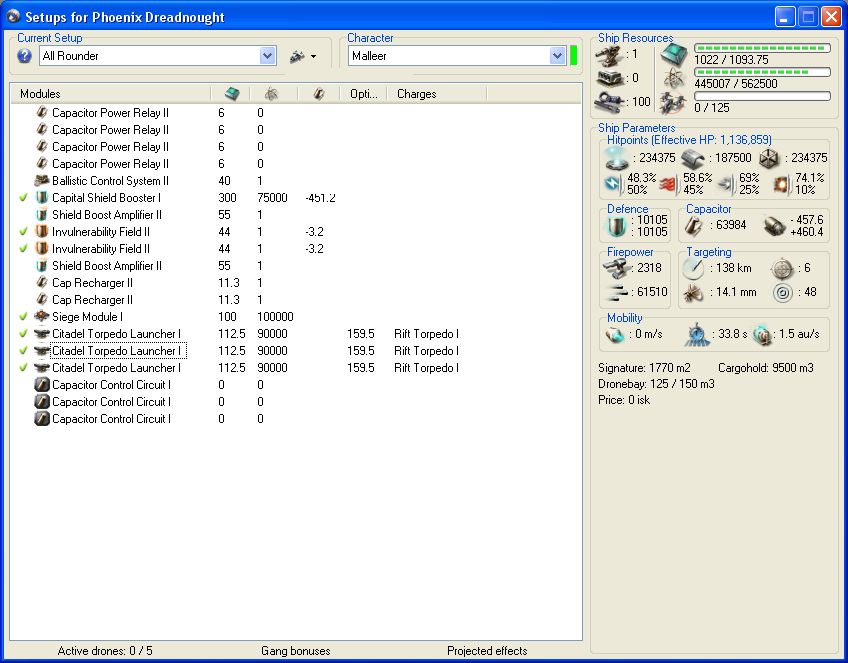Open the Current Setup All Rounder dropdown
Screen dimensions: 848x663
[267, 56]
